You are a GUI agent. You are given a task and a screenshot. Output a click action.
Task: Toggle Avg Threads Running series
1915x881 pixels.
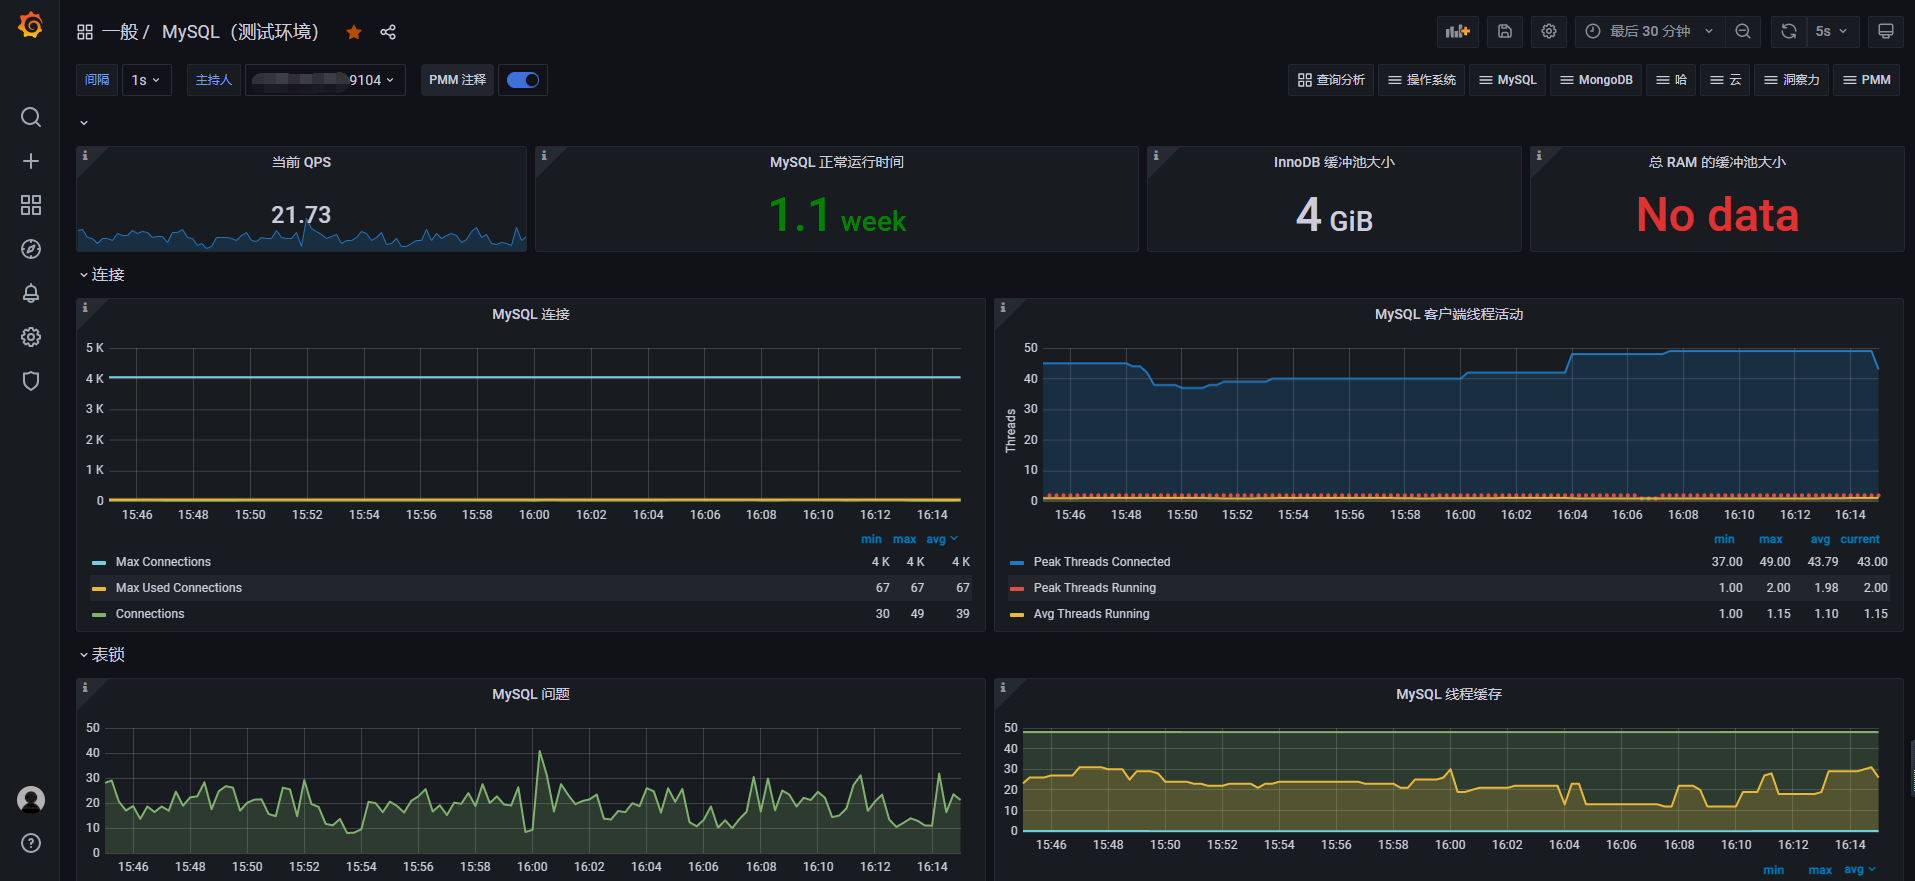point(1091,614)
